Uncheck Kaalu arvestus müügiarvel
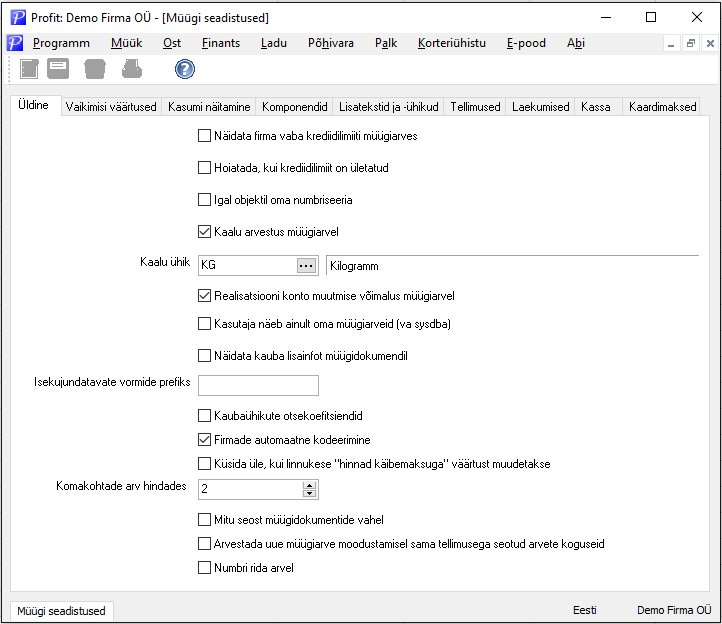The width and height of the screenshot is (722, 624). coord(204,232)
